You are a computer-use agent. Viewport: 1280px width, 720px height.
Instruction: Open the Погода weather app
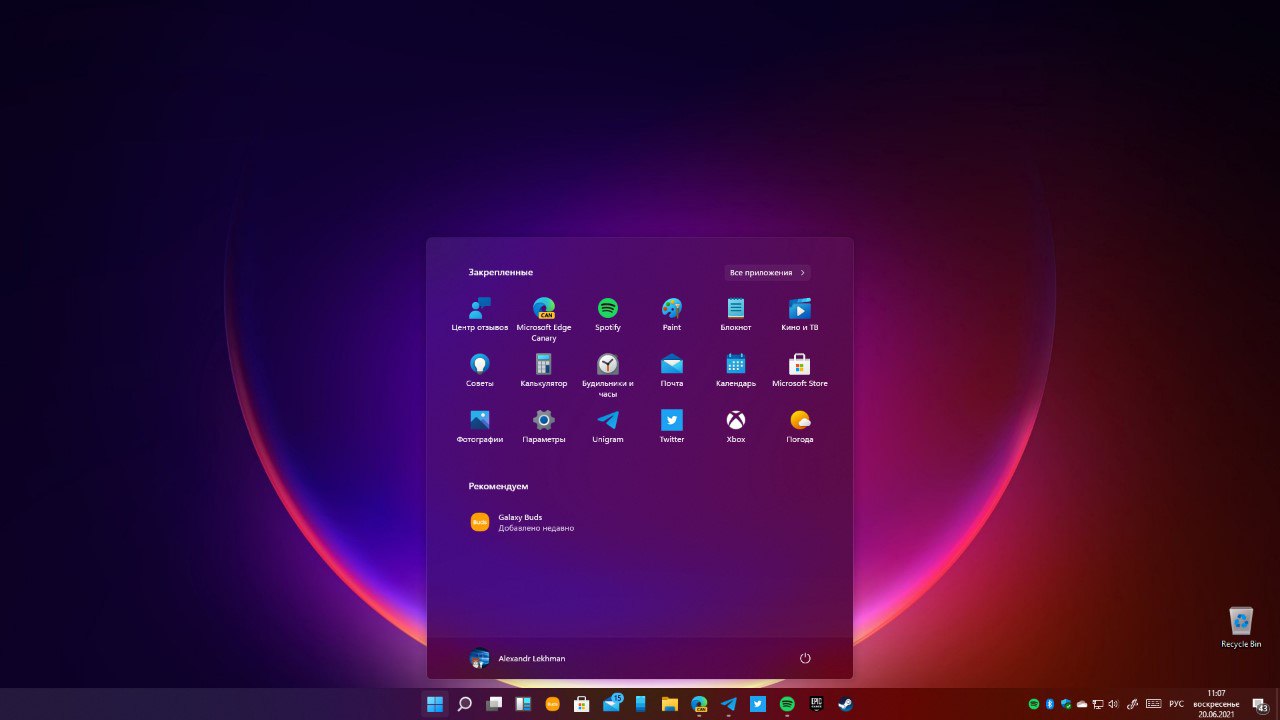(x=800, y=426)
